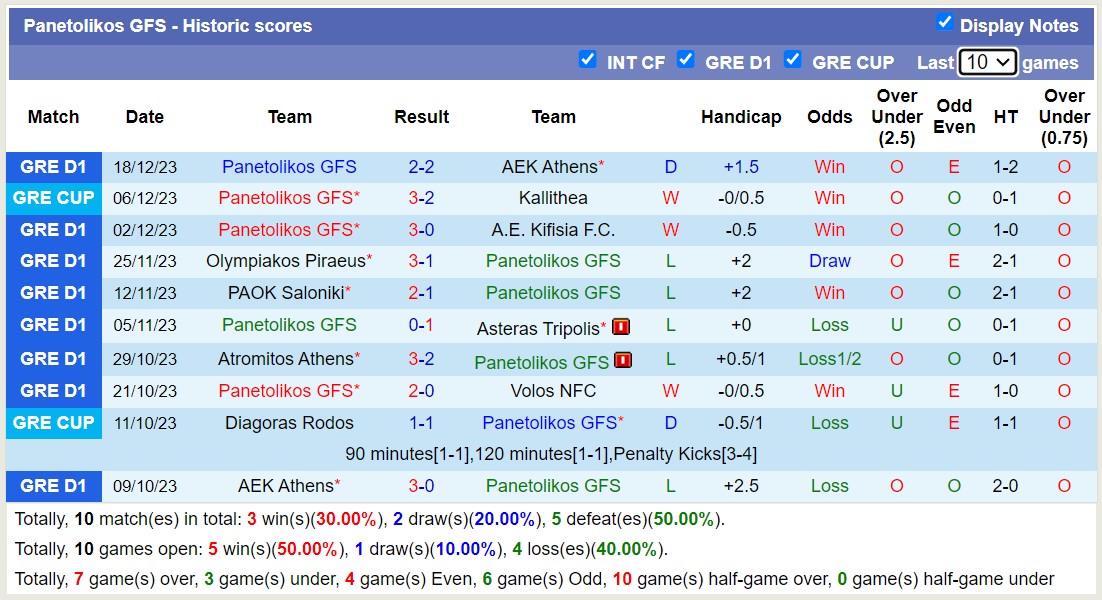Click the red card icon on the Atromitos row
Viewport: 1102px width, 600px height.
point(624,359)
